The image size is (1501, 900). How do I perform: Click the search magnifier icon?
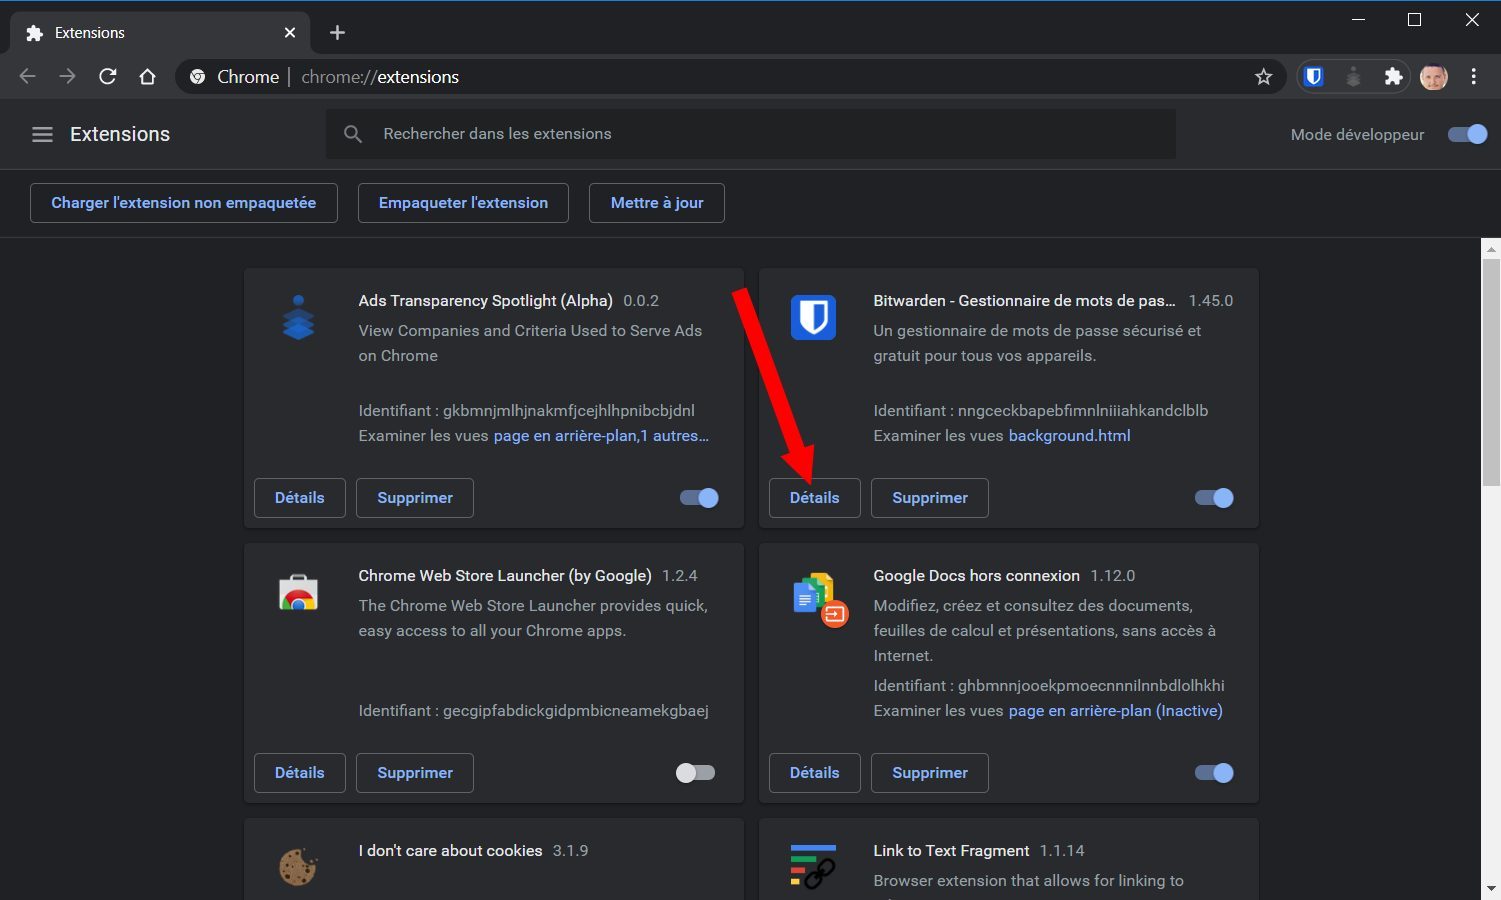click(x=353, y=134)
